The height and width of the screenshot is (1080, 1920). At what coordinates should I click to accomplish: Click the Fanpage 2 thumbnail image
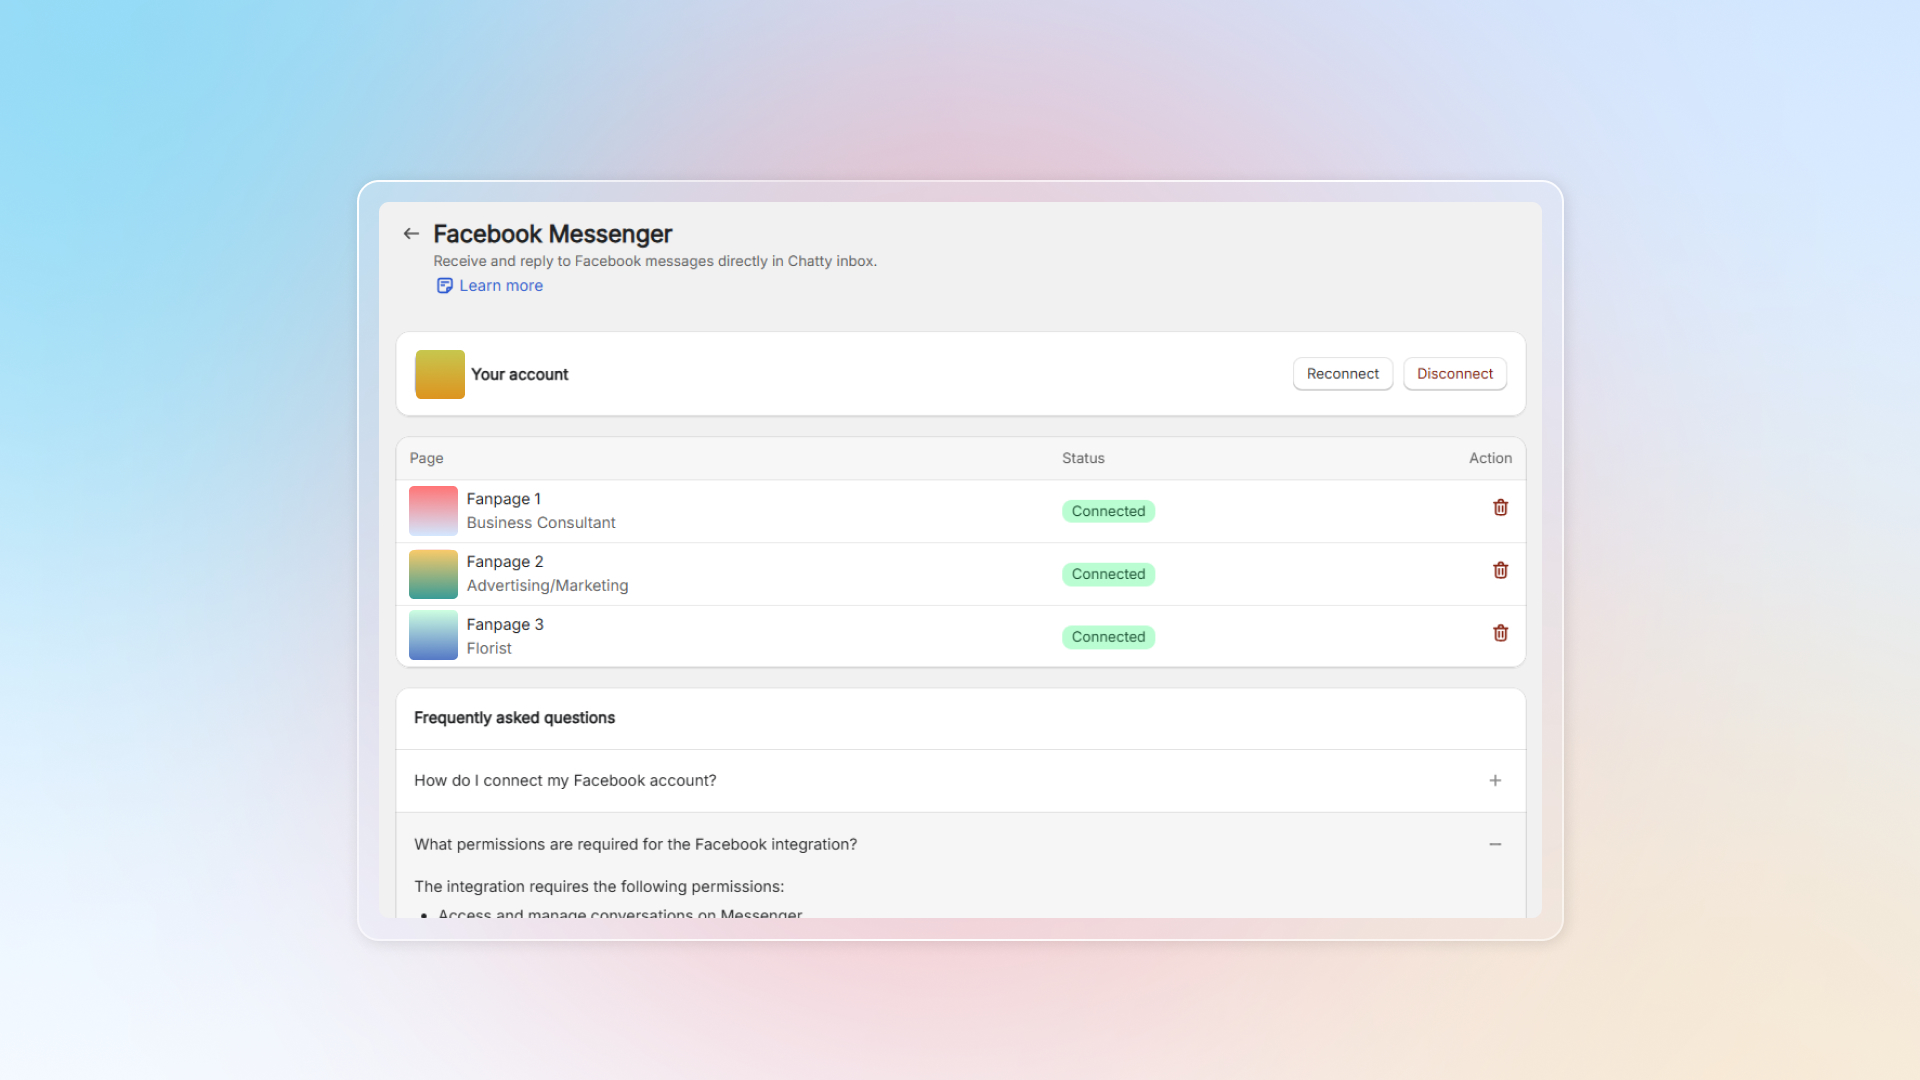433,574
